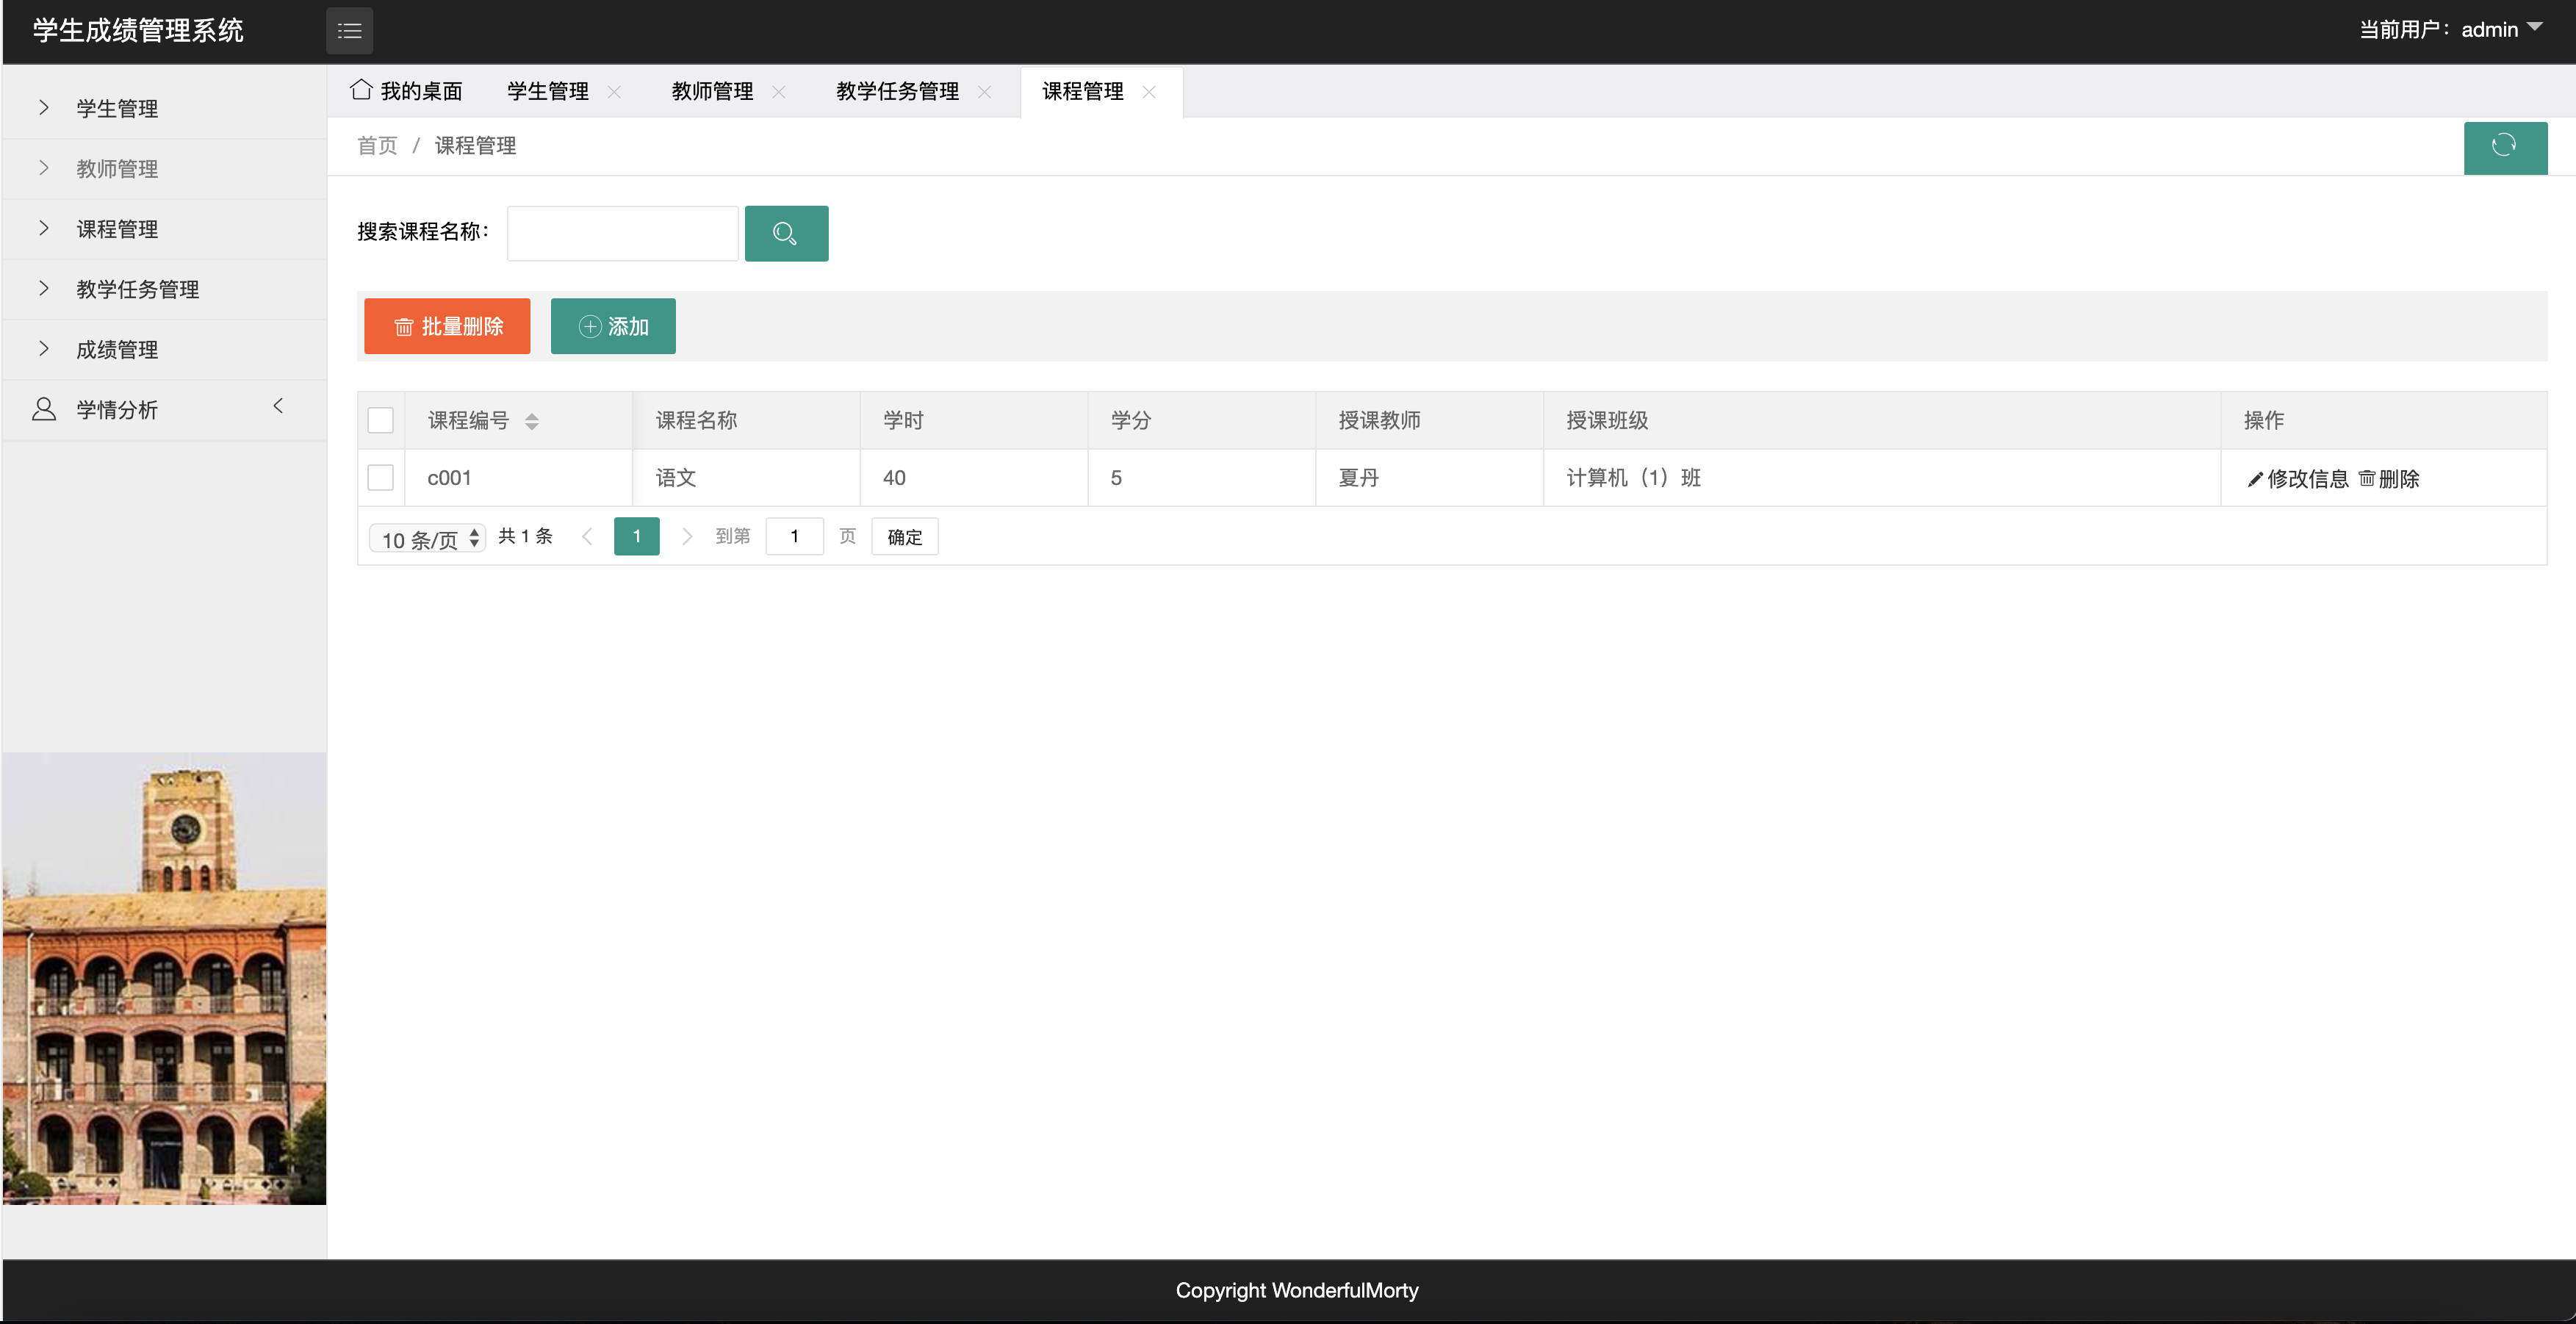Check the select-all header checkbox
This screenshot has width=2576, height=1324.
pos(380,420)
